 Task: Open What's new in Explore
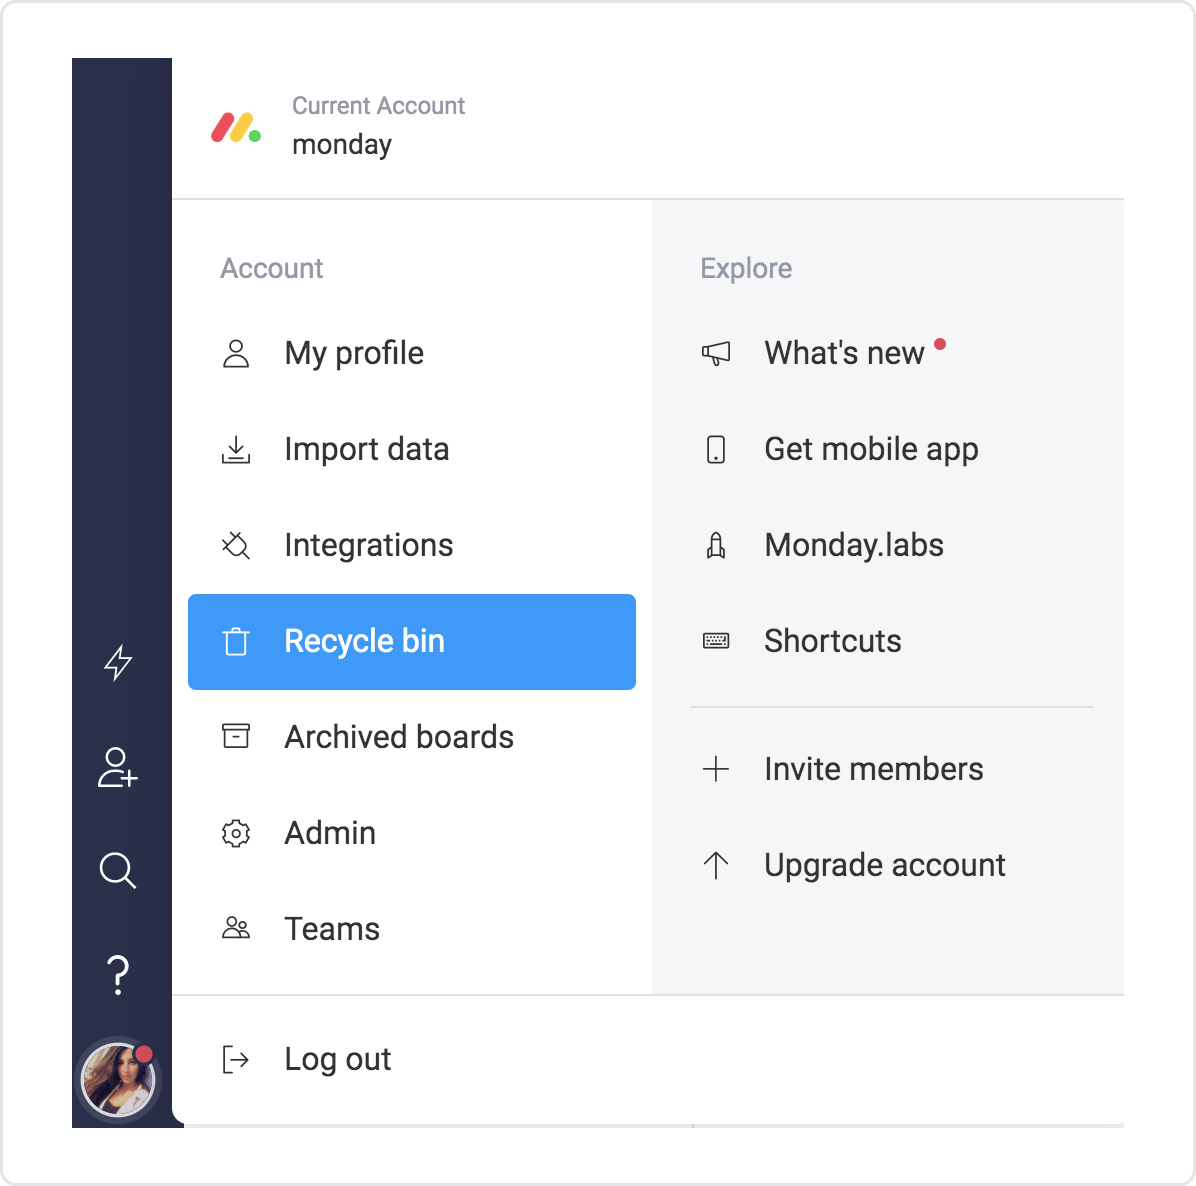click(844, 354)
